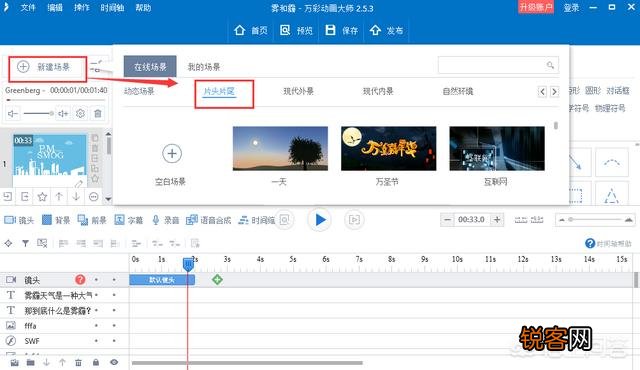Move scene down arrow in scene panel
The width and height of the screenshot is (640, 370).
pos(76,197)
